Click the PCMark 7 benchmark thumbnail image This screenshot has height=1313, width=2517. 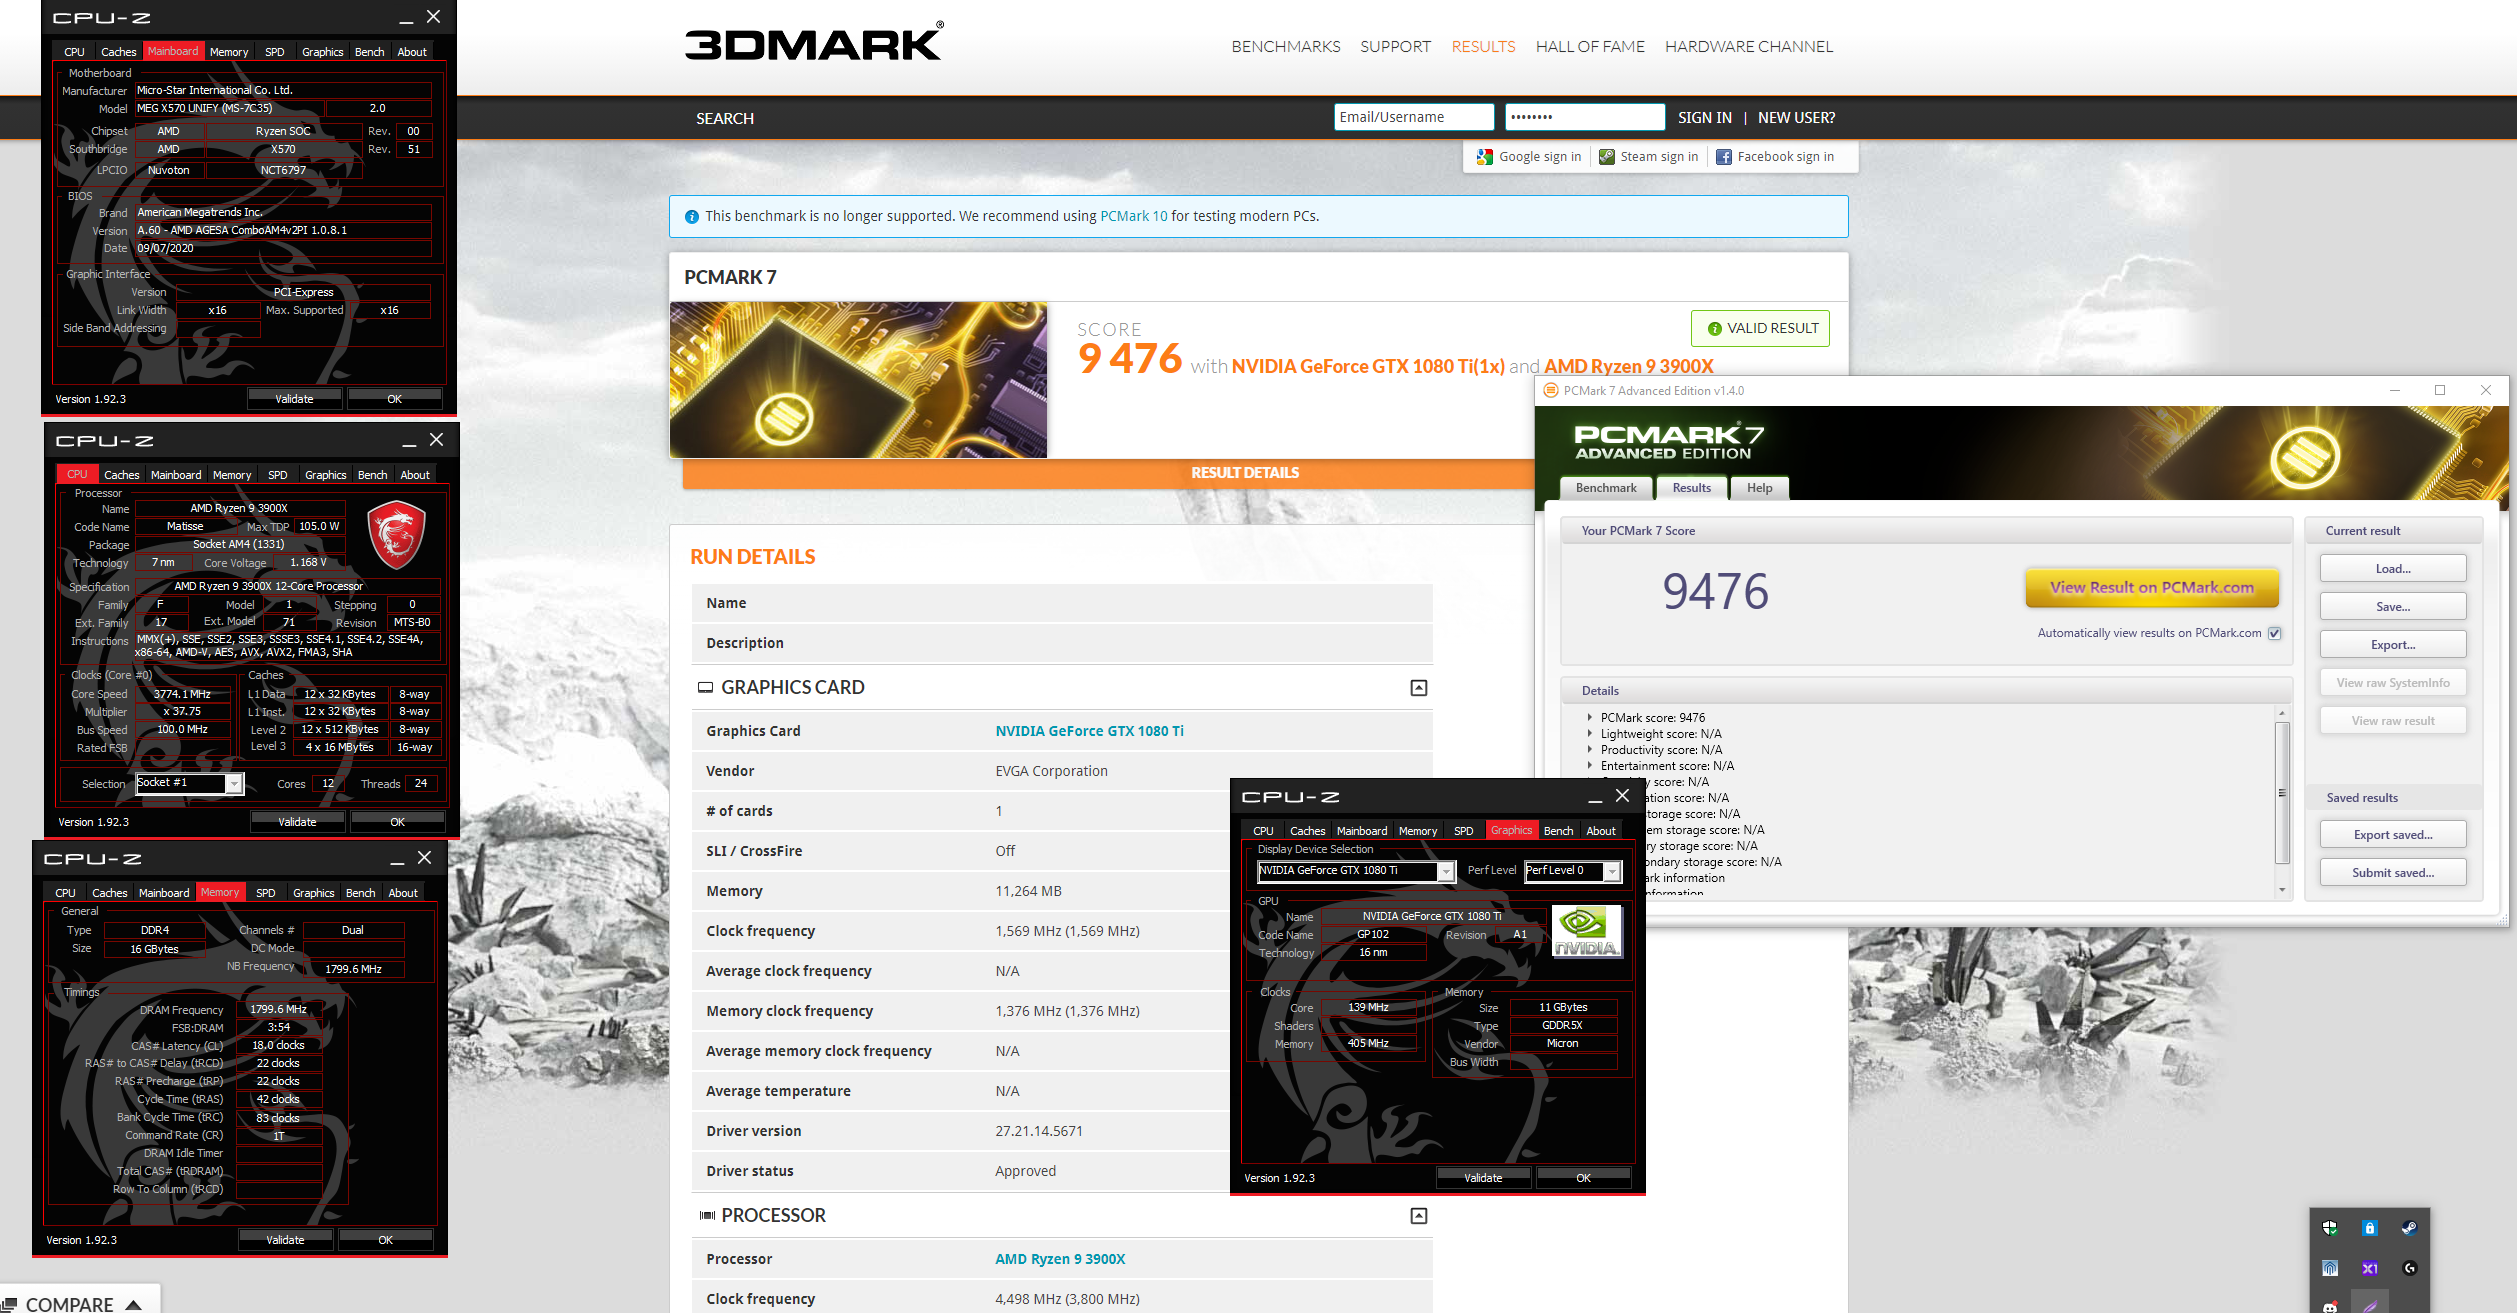tap(858, 380)
